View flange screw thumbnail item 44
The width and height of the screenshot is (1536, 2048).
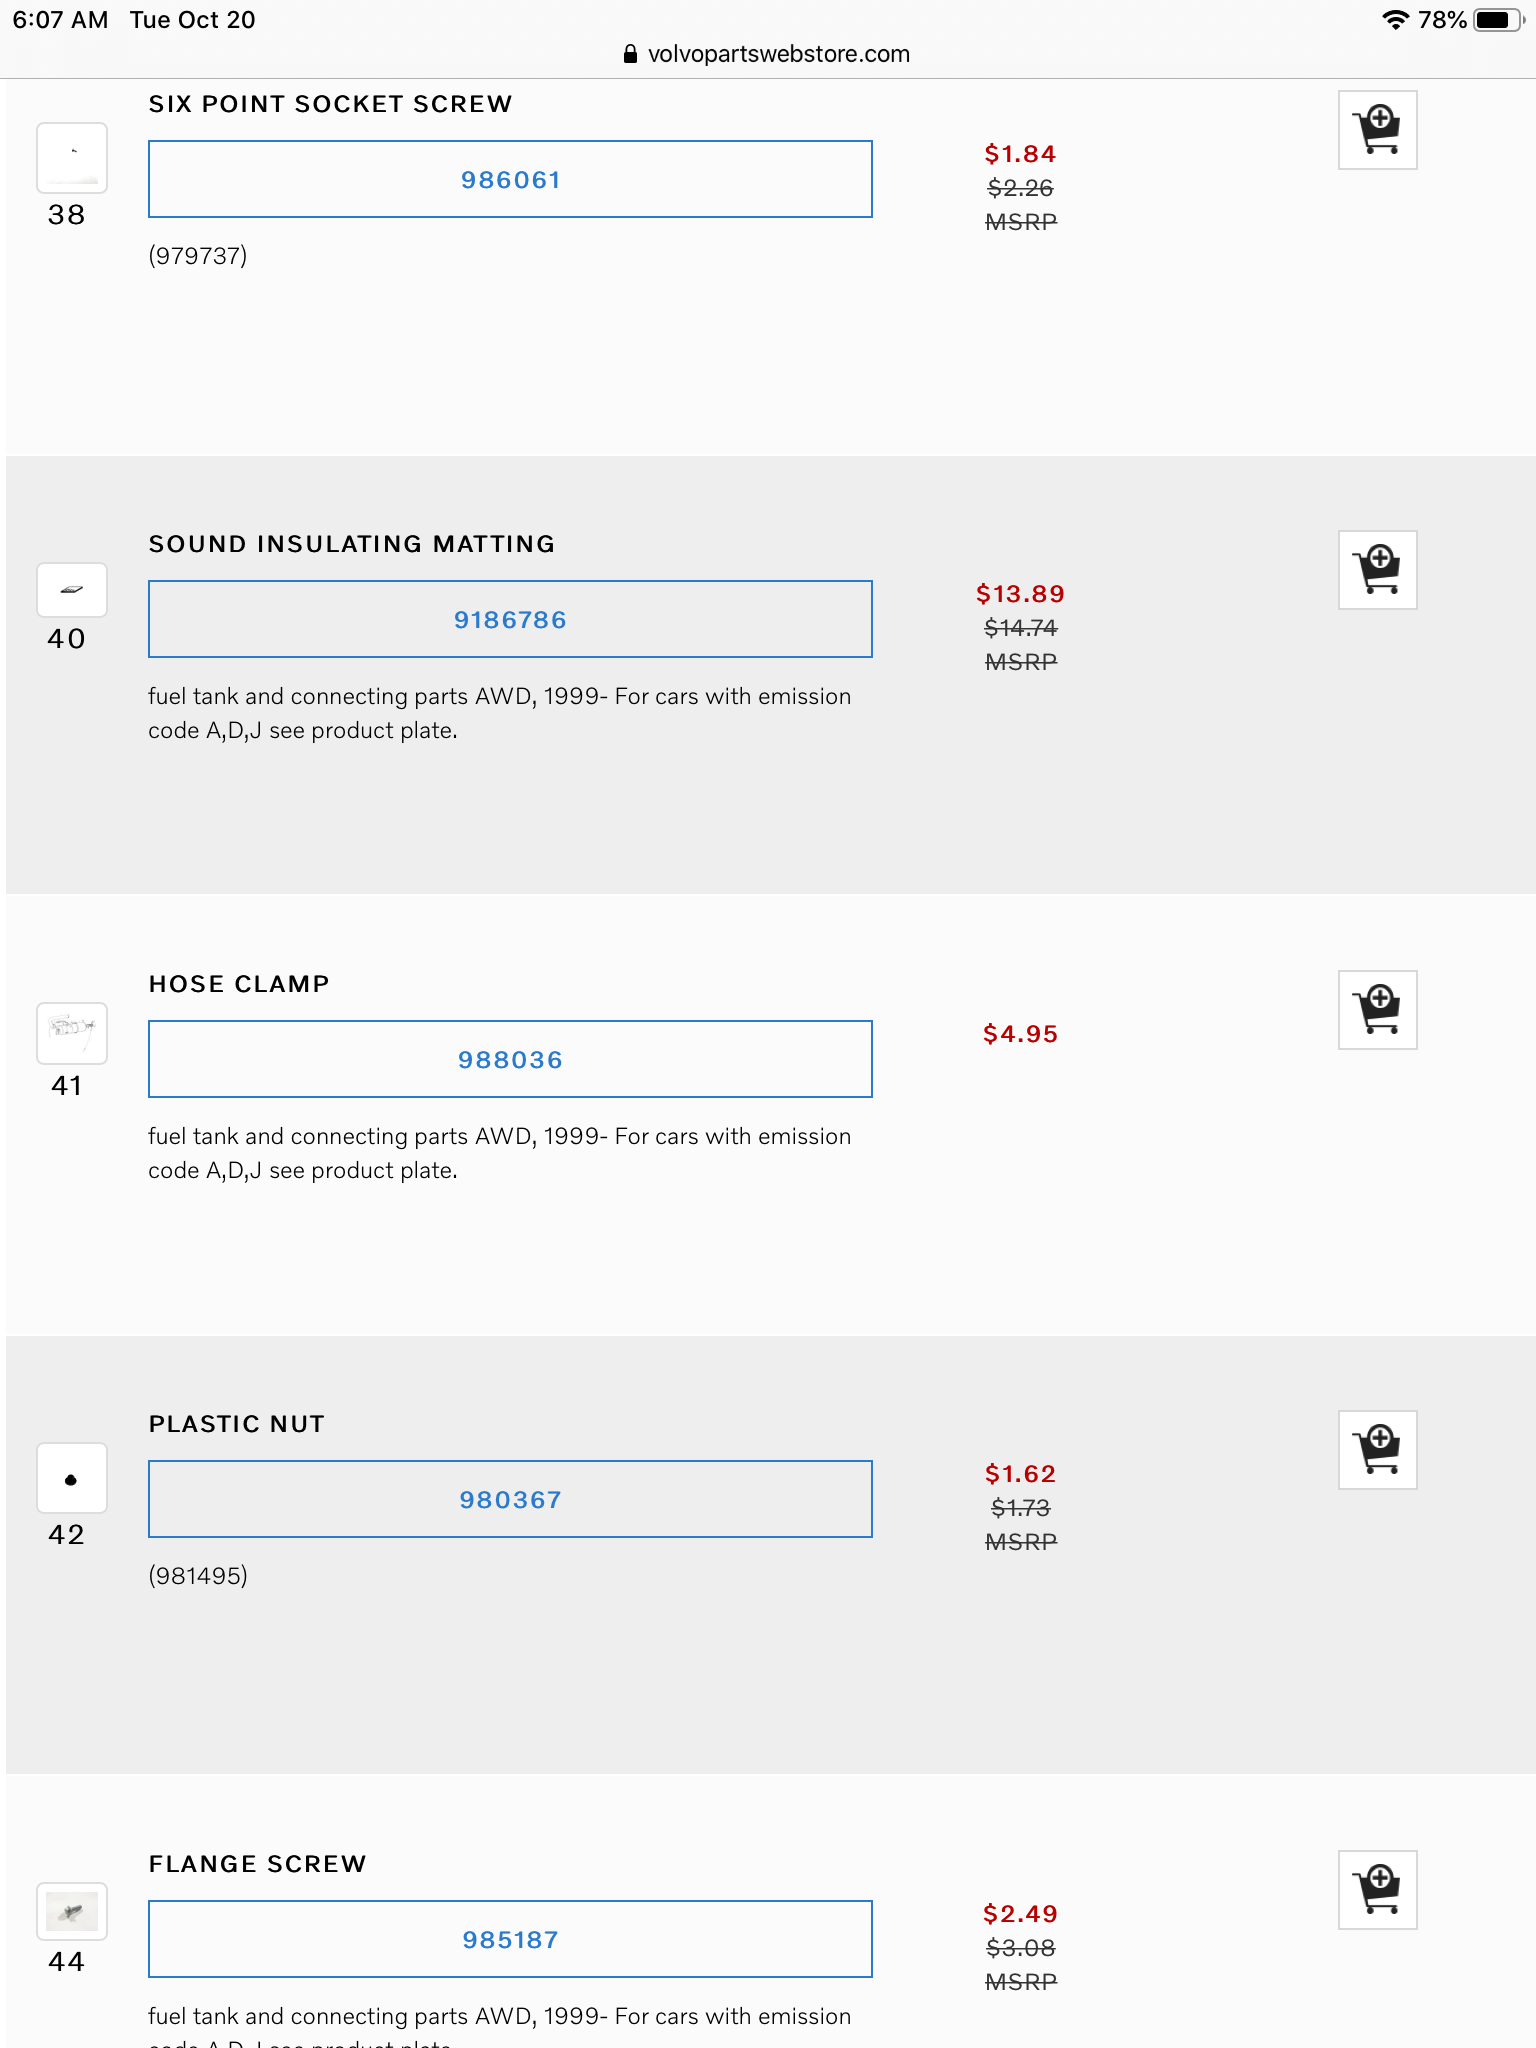pyautogui.click(x=72, y=1912)
